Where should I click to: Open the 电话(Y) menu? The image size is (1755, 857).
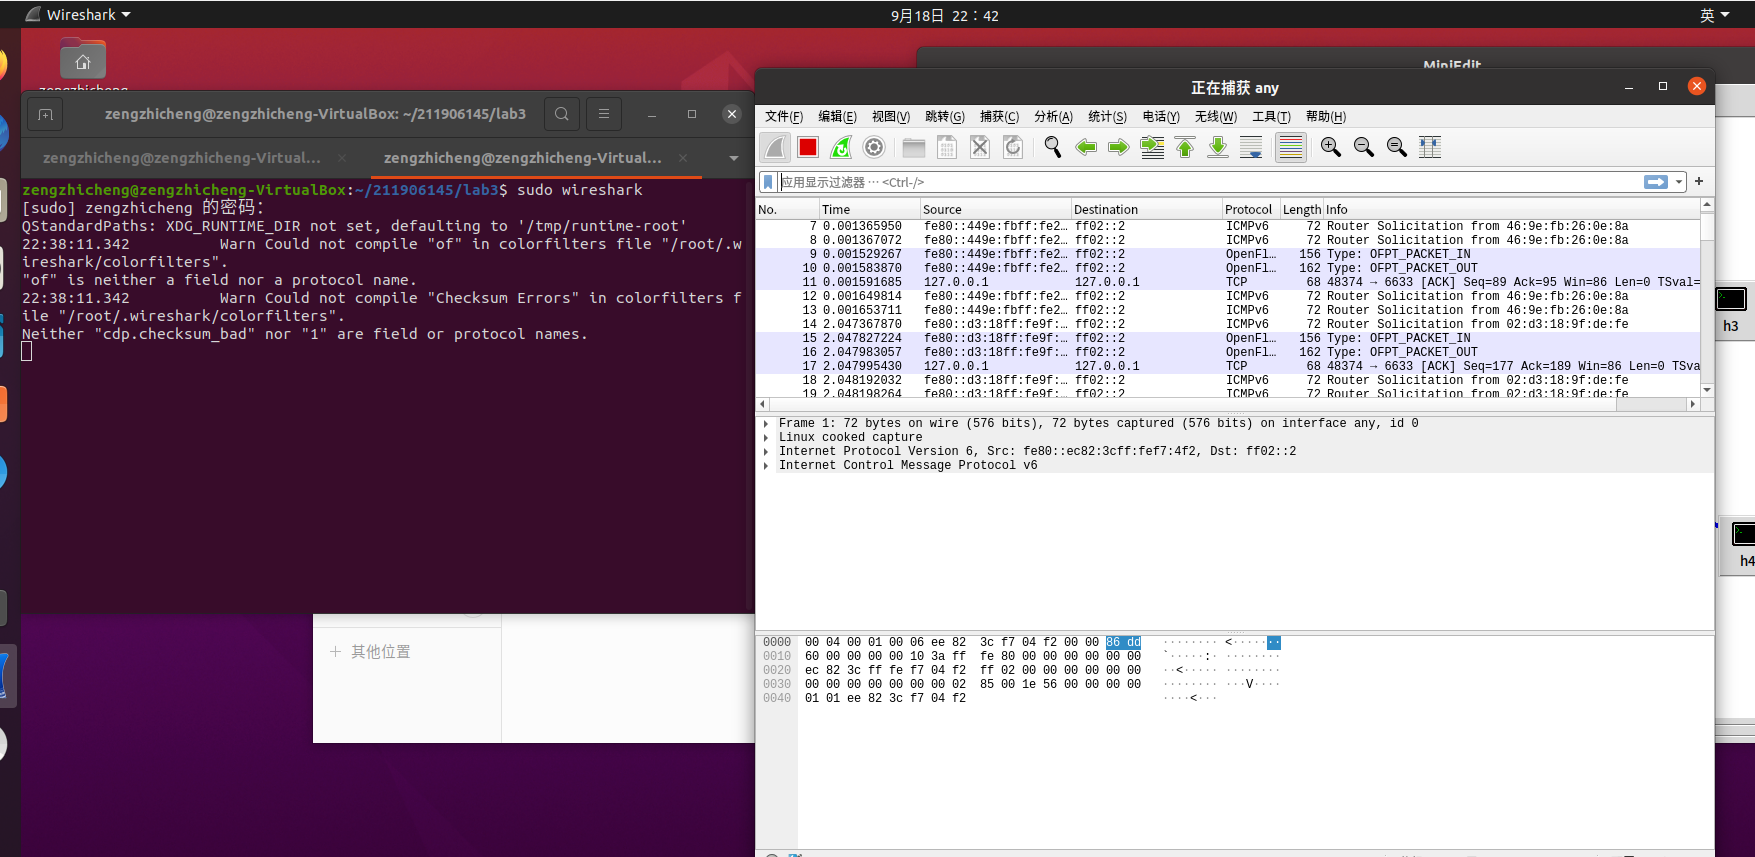[x=1162, y=117]
